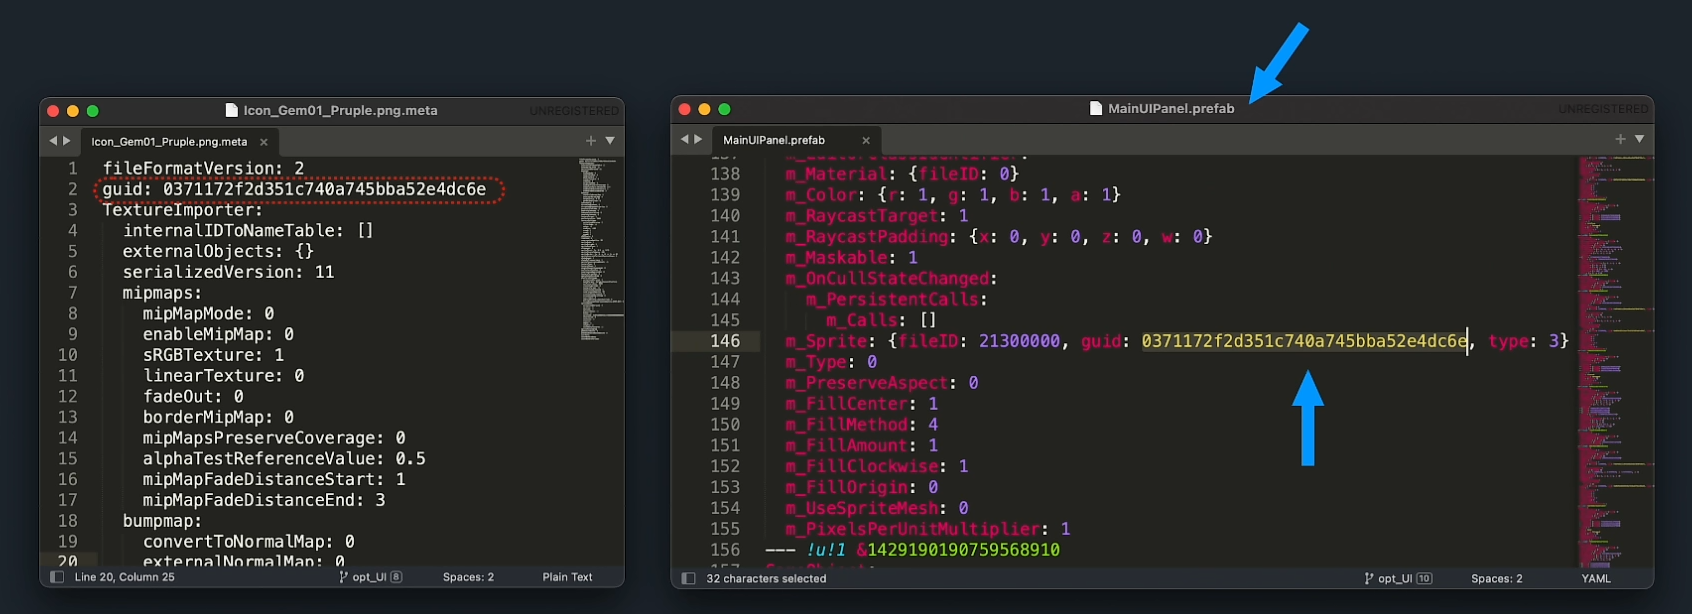Viewport: 1692px width, 614px height.
Task: Click document icon in MainUIPanel.prefab title bar
Action: click(1096, 108)
